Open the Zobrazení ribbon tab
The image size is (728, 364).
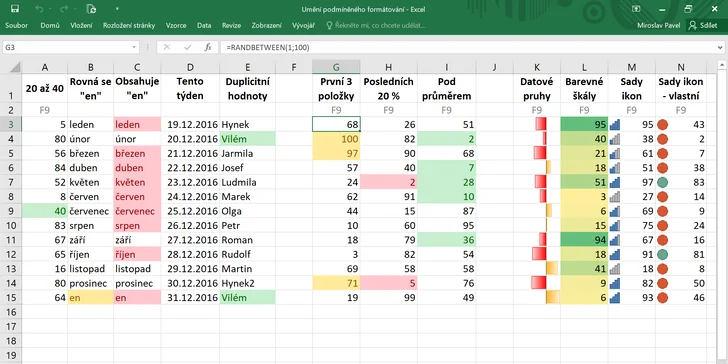point(266,26)
